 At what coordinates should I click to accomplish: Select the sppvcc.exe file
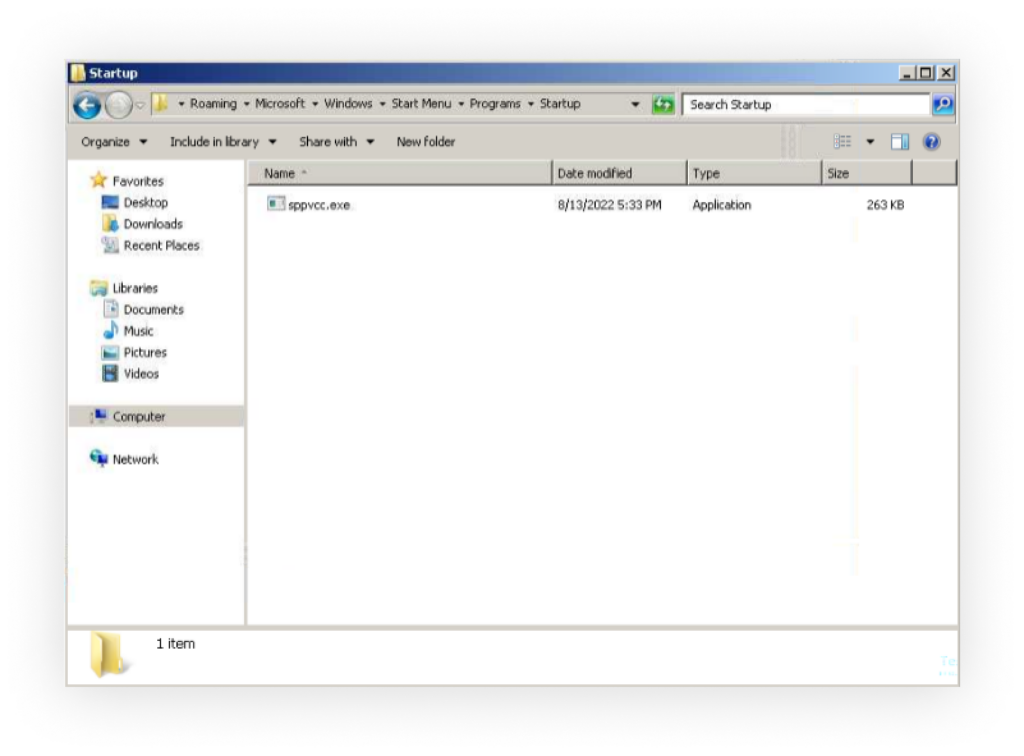(x=319, y=205)
